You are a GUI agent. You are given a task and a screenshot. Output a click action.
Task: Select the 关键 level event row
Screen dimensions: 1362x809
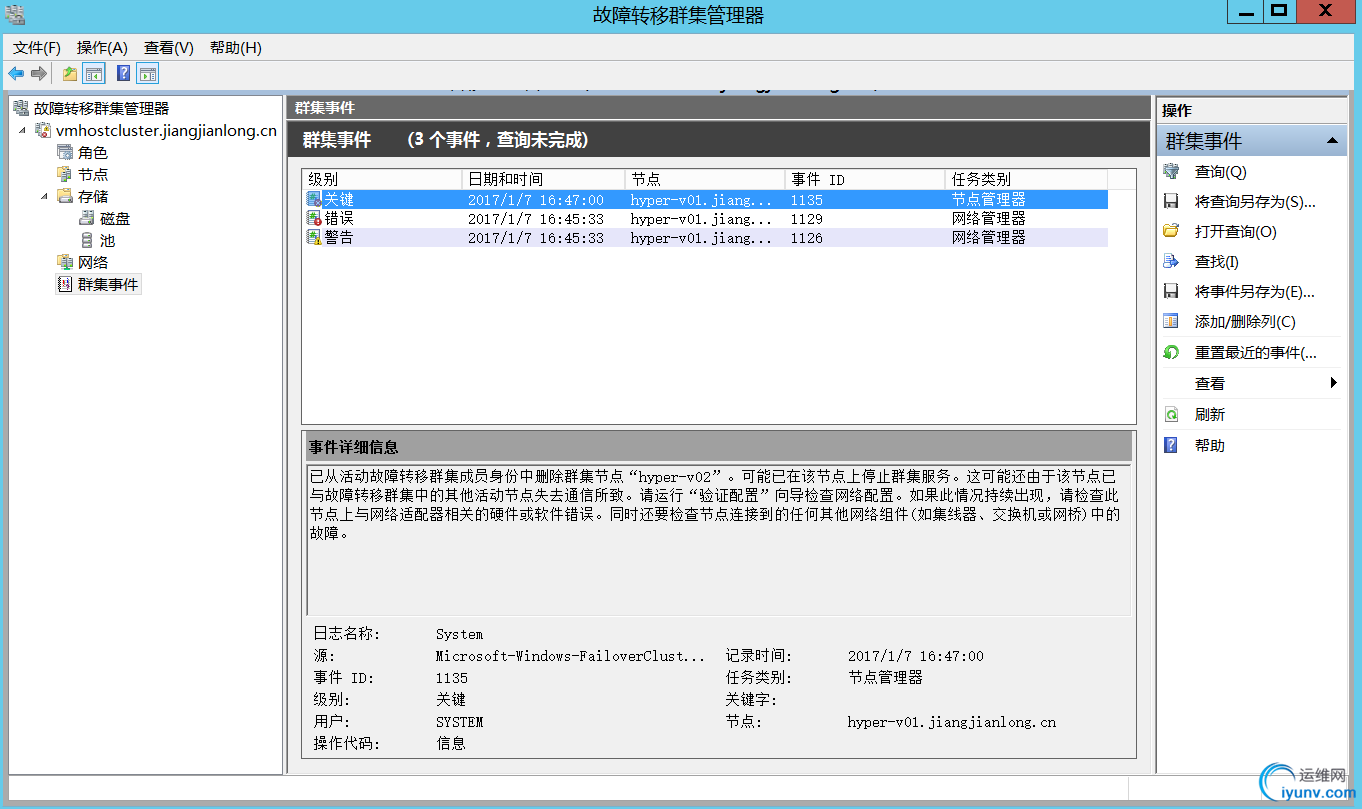(x=705, y=200)
